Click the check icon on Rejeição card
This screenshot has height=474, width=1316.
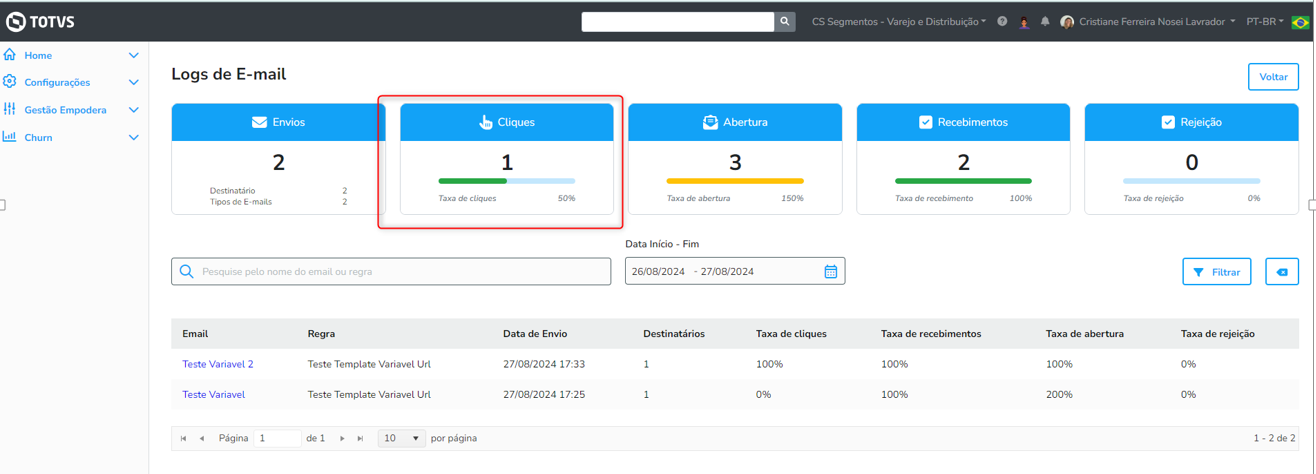1168,122
